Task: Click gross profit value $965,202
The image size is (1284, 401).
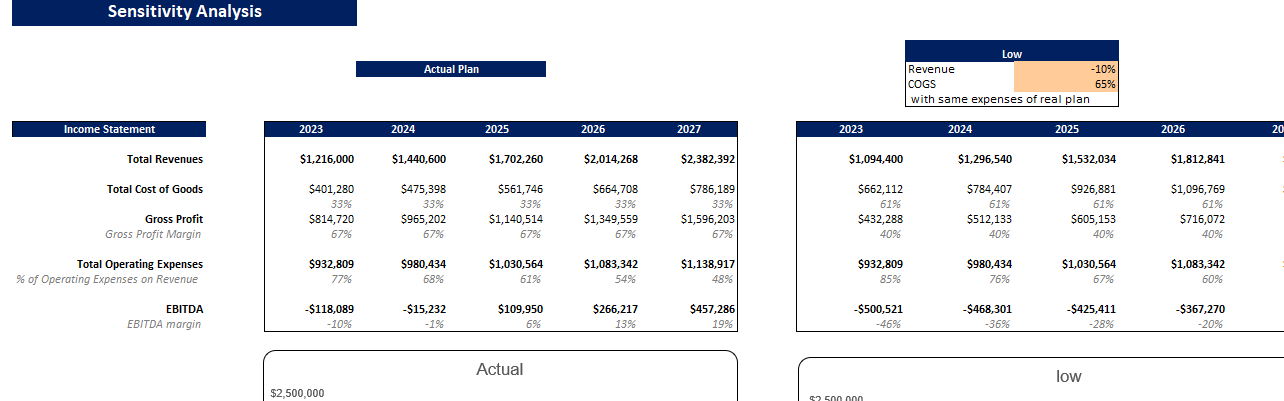Action: [x=423, y=219]
